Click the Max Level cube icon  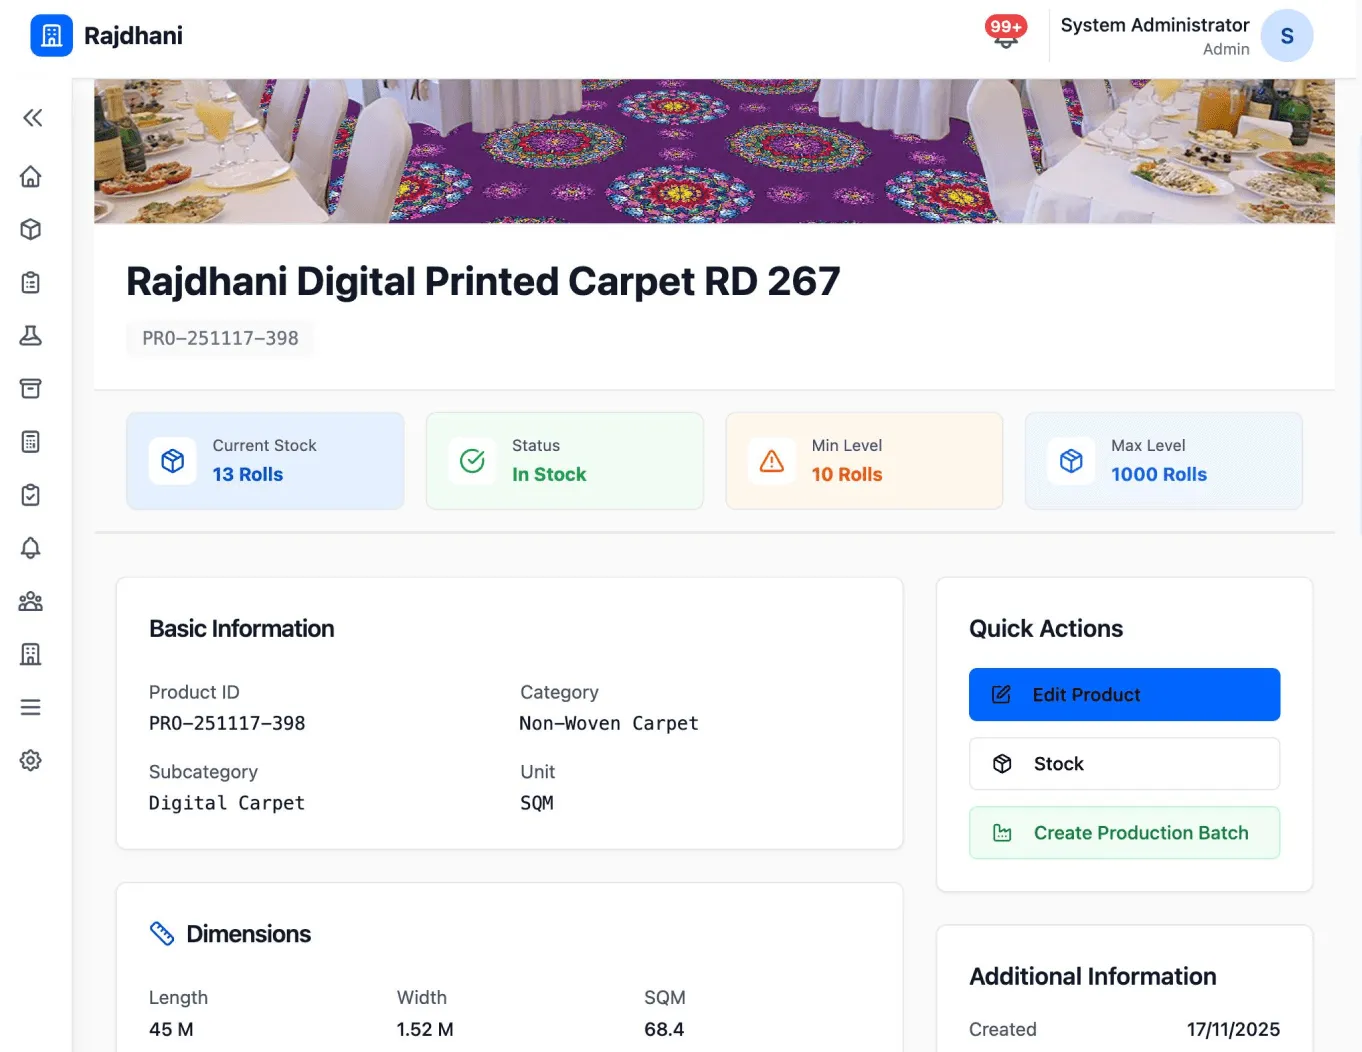1072,461
